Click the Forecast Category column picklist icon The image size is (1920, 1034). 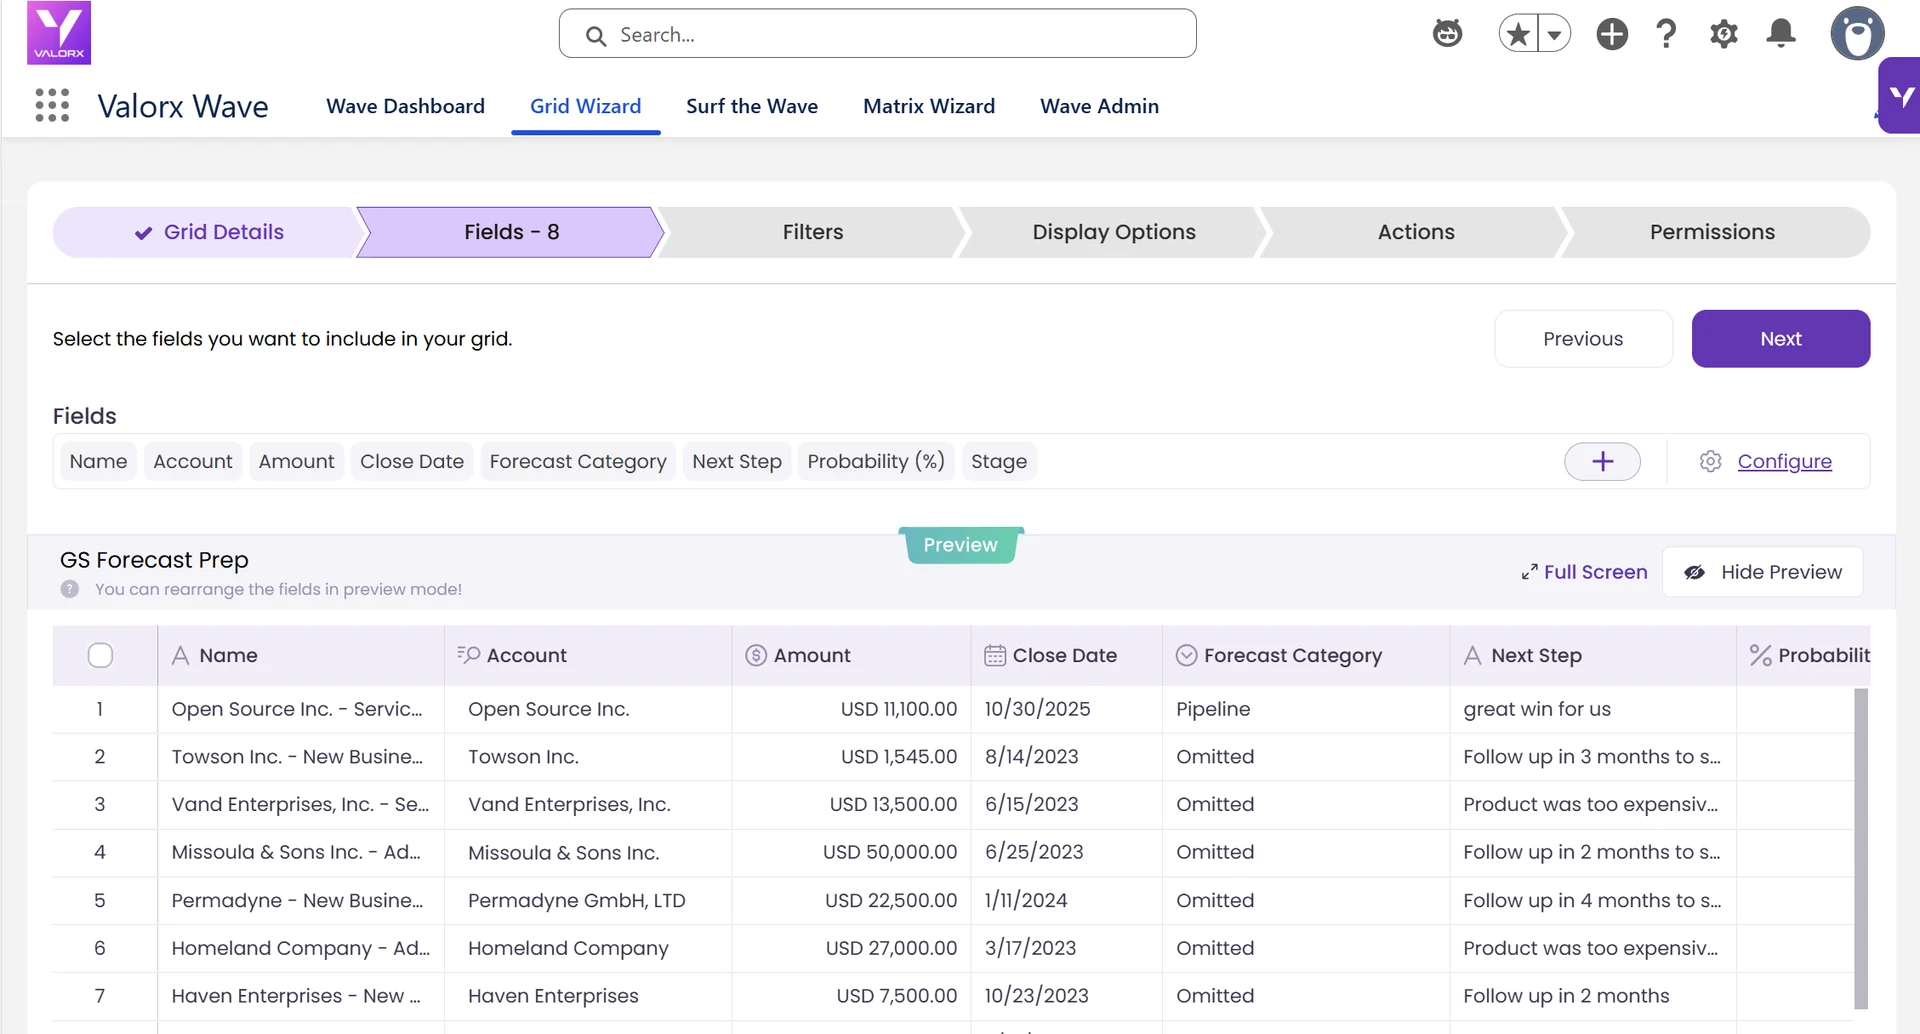(1186, 656)
